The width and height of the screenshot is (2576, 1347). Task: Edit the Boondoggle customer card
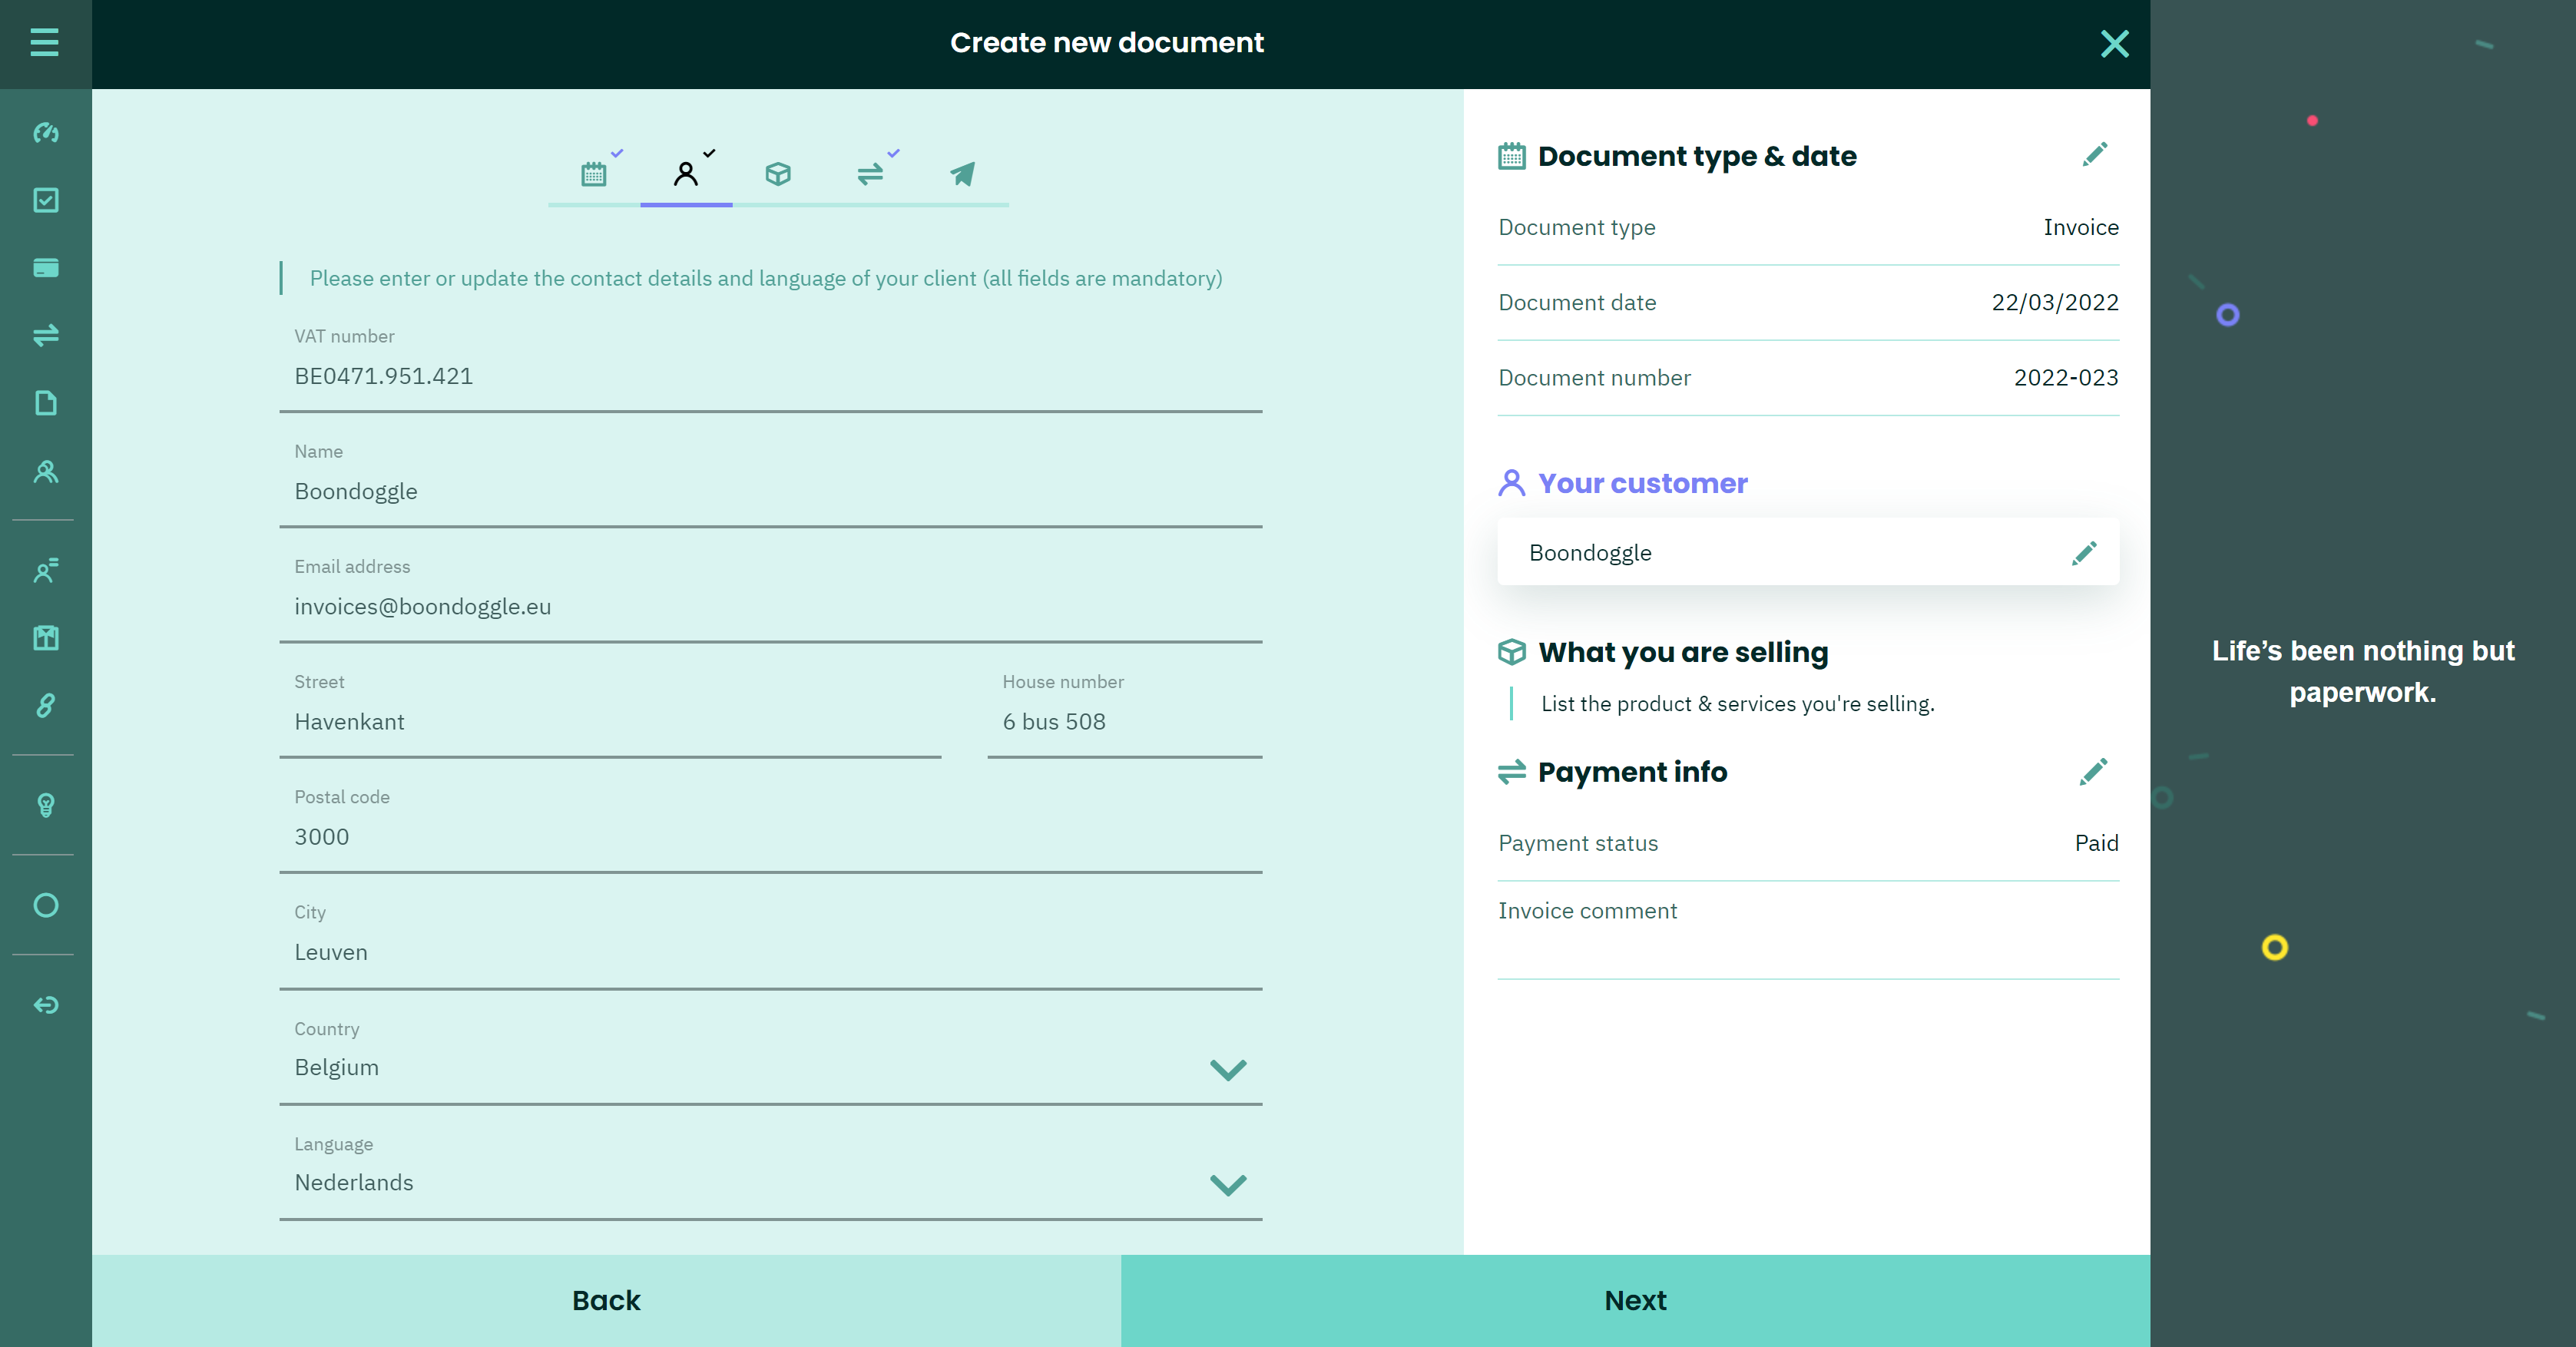coord(2084,553)
